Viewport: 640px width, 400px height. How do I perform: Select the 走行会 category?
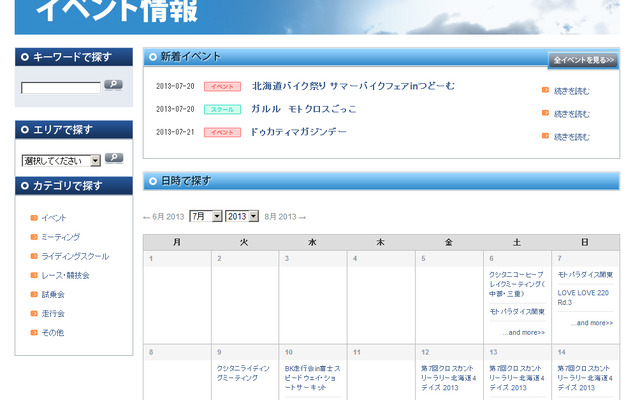tap(53, 314)
